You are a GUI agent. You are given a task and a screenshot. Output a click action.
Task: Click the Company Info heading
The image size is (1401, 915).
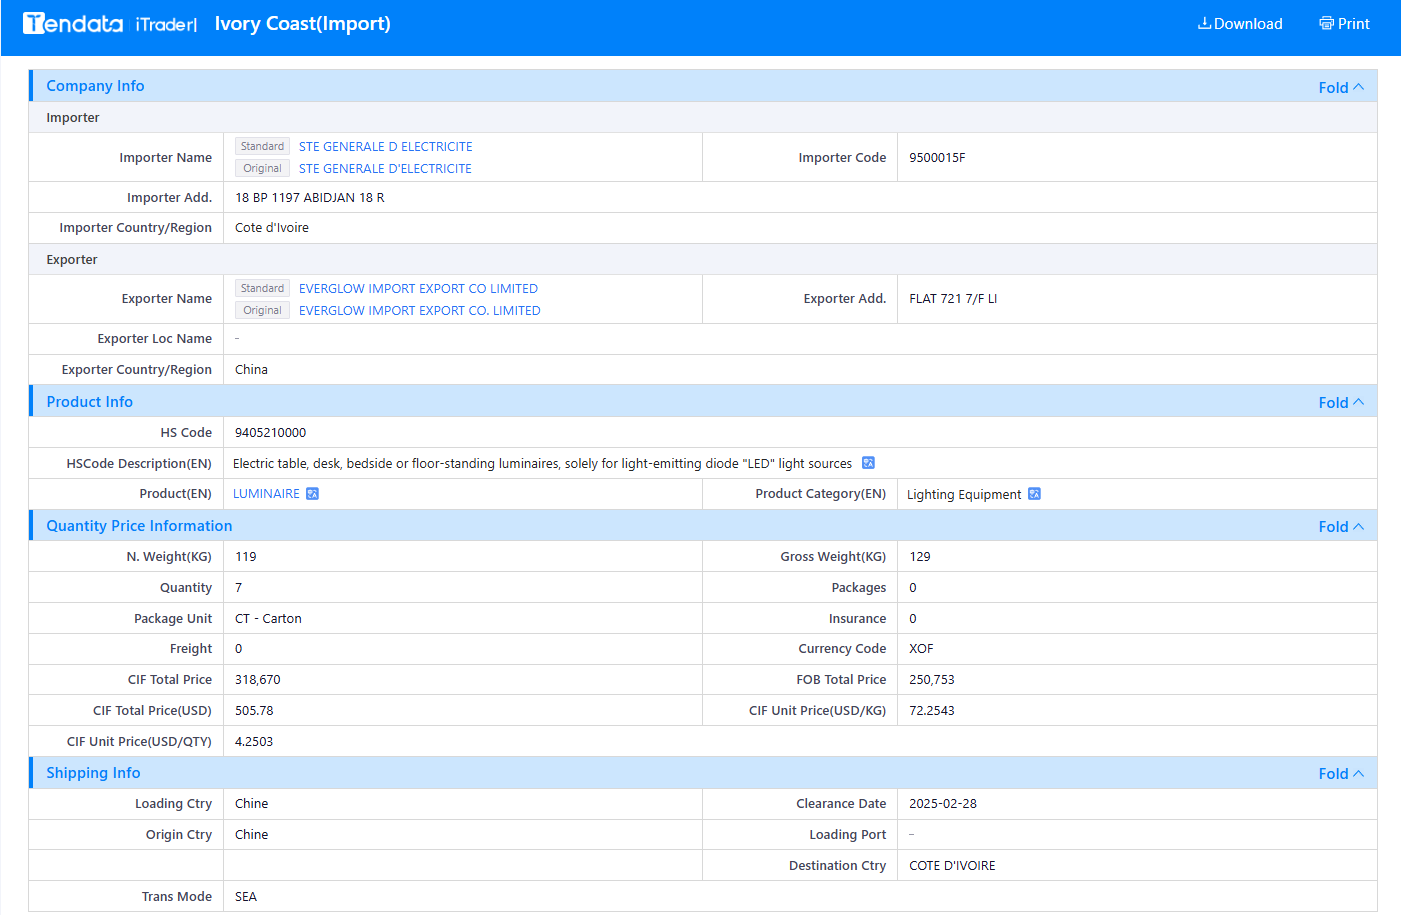95,86
